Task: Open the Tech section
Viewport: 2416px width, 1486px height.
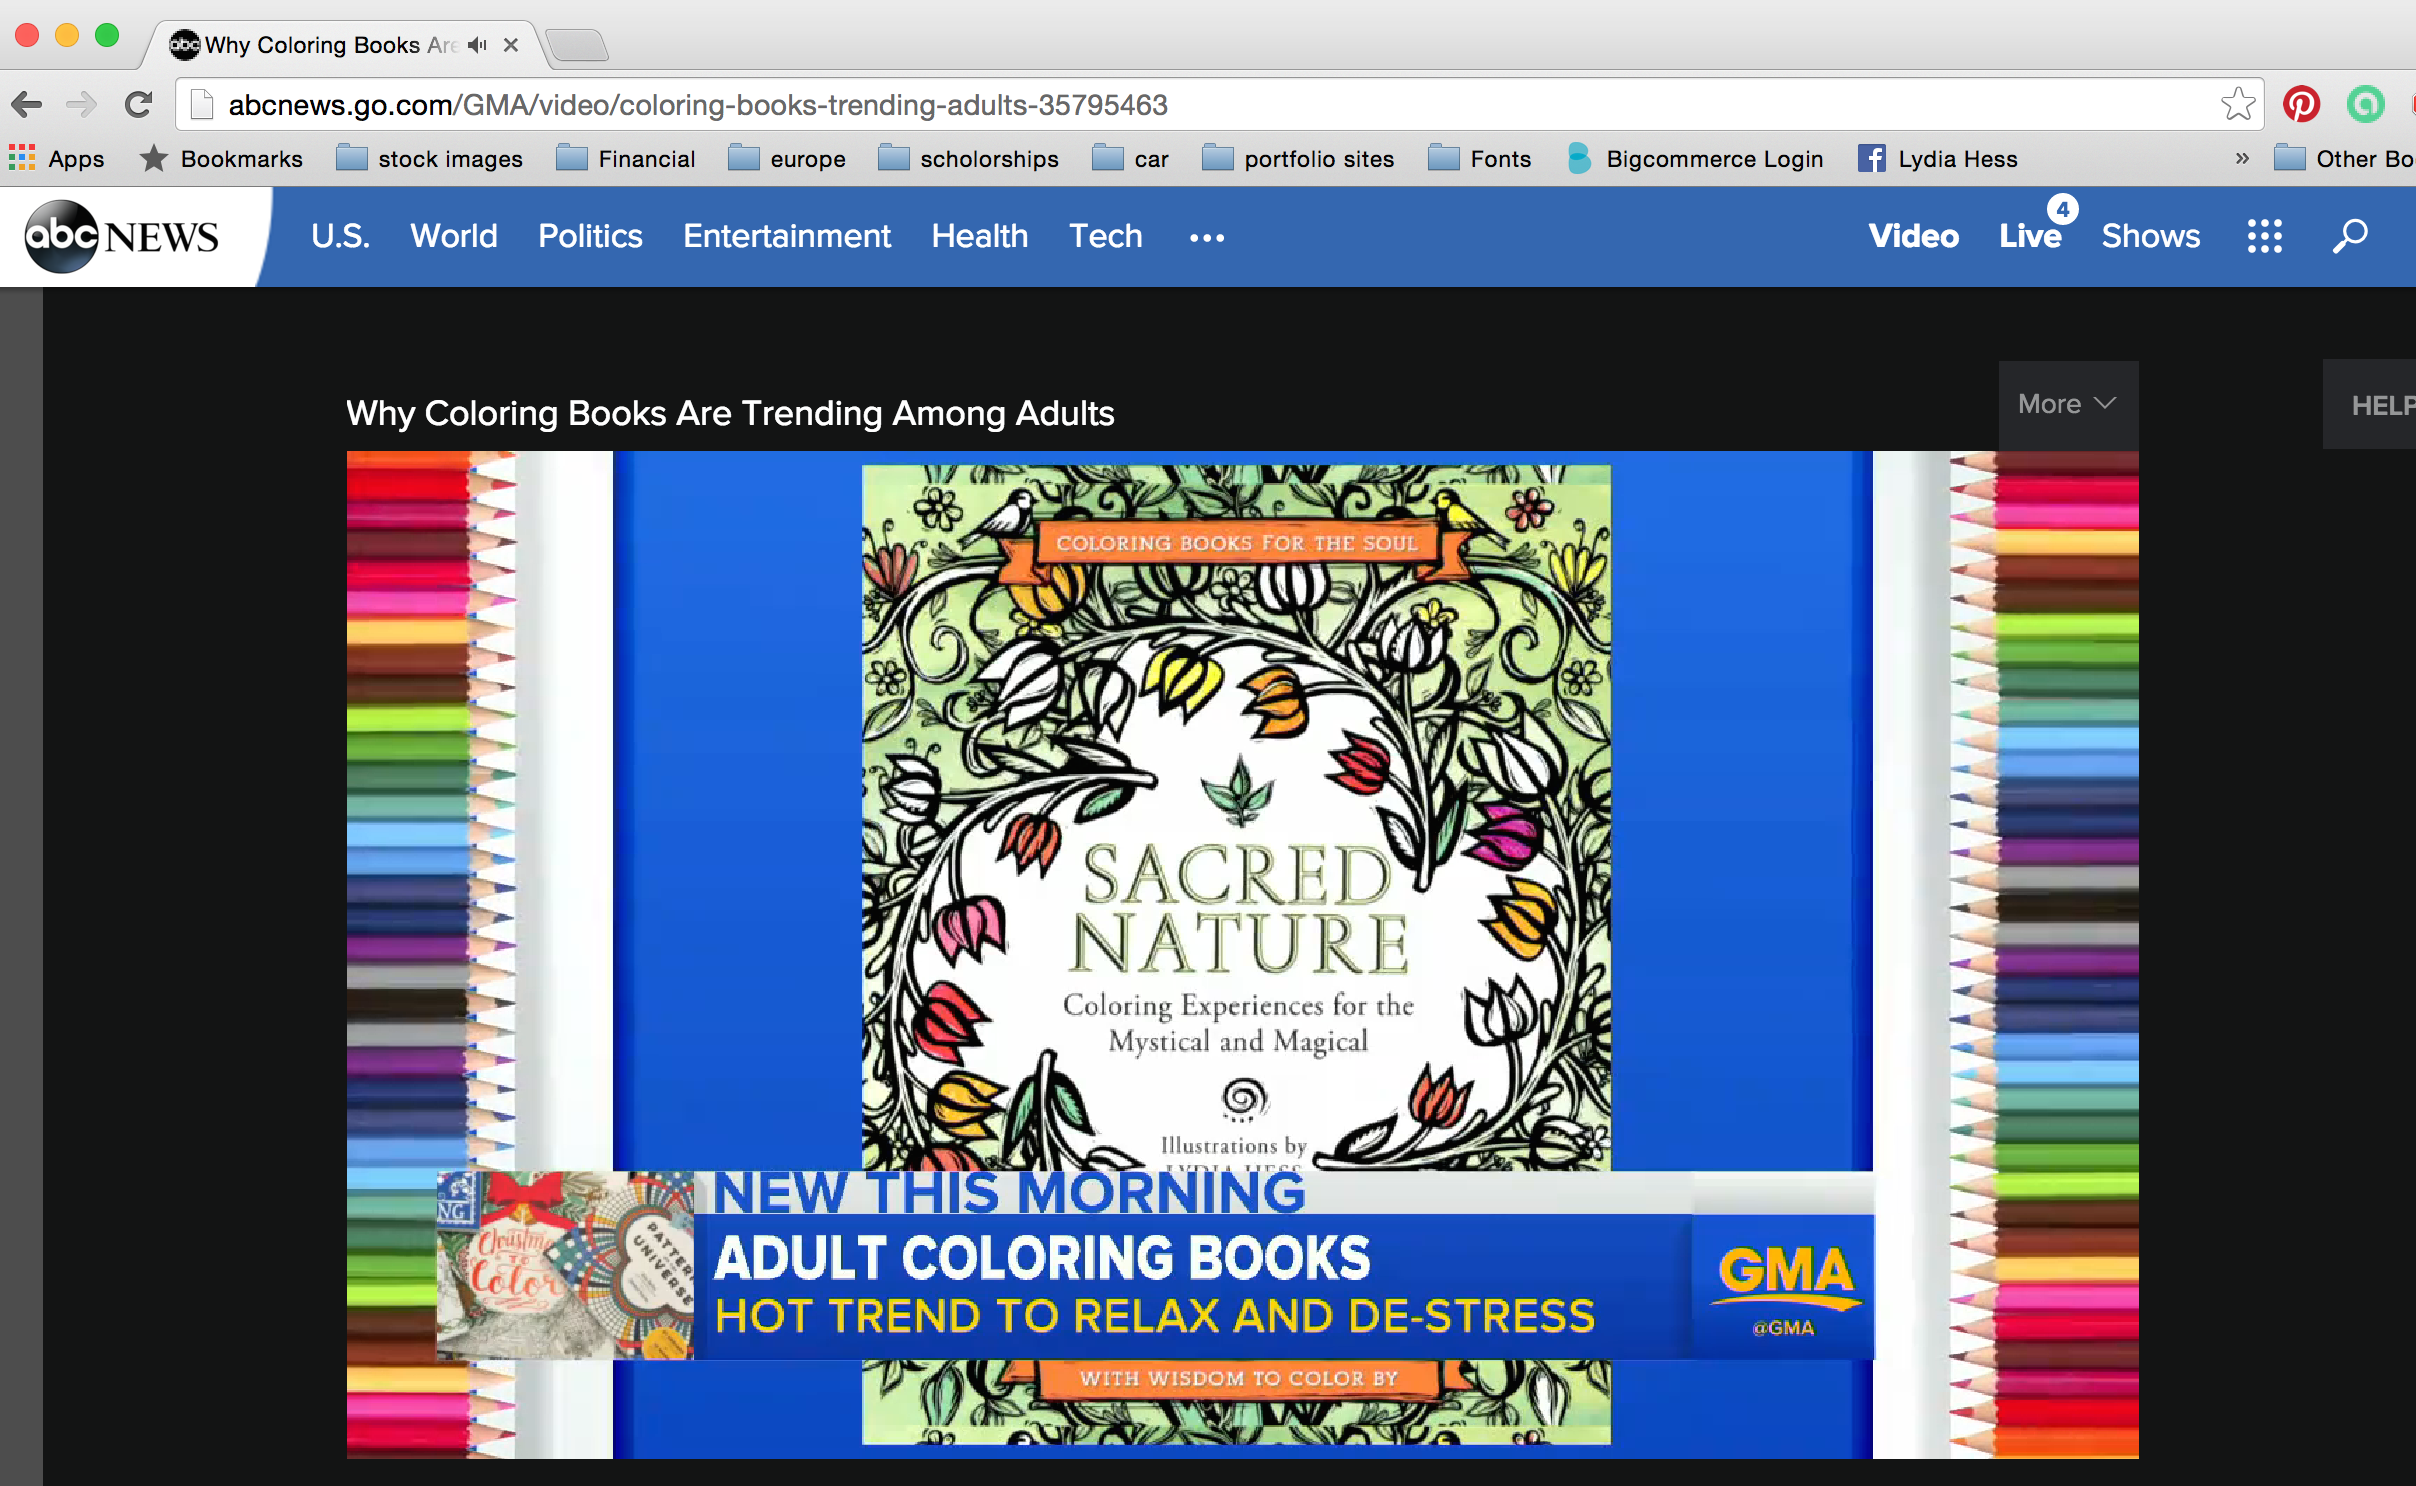Action: tap(1105, 236)
